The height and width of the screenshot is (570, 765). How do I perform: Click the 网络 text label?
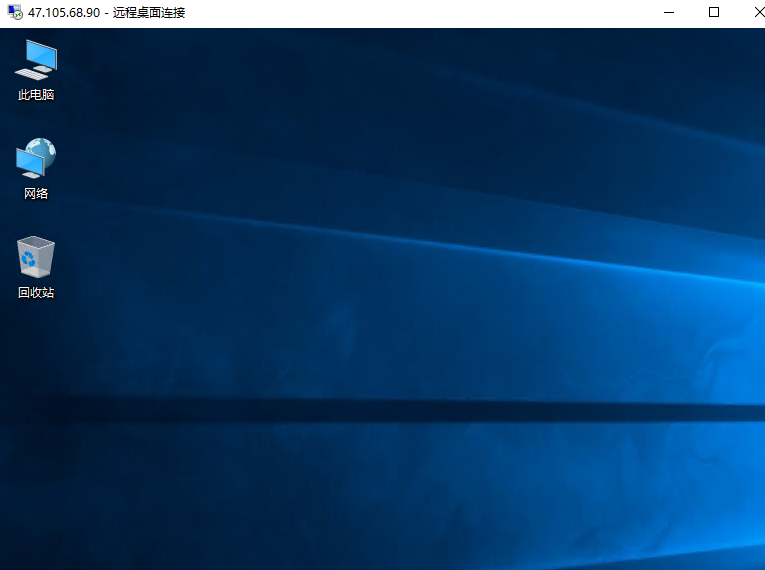35,194
